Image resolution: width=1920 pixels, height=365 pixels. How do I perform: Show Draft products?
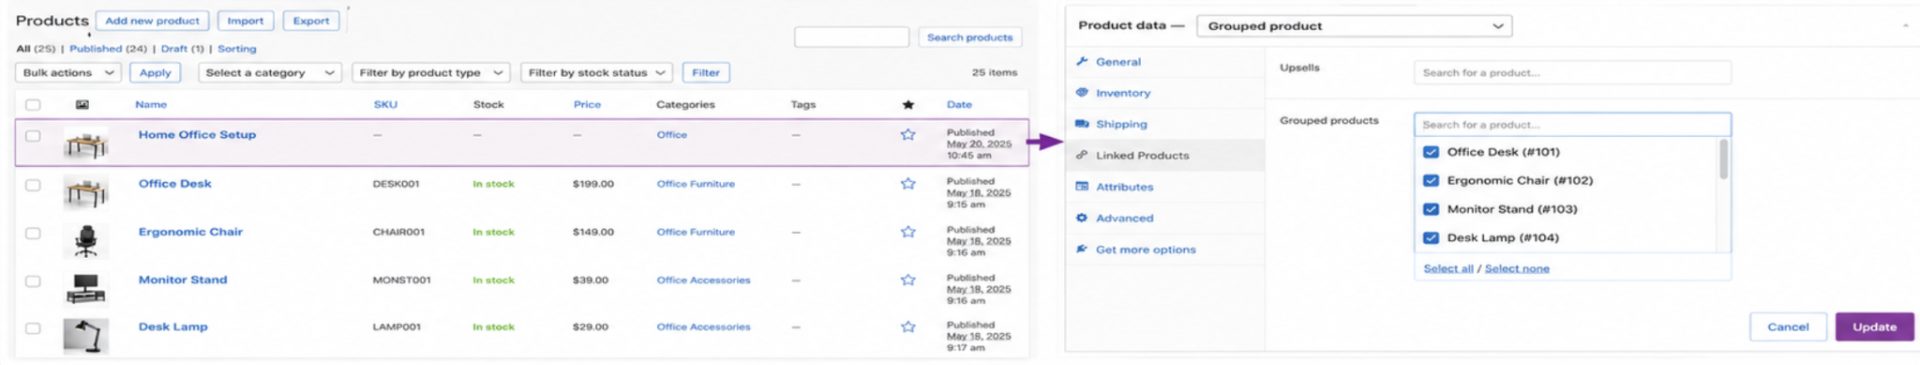click(182, 48)
